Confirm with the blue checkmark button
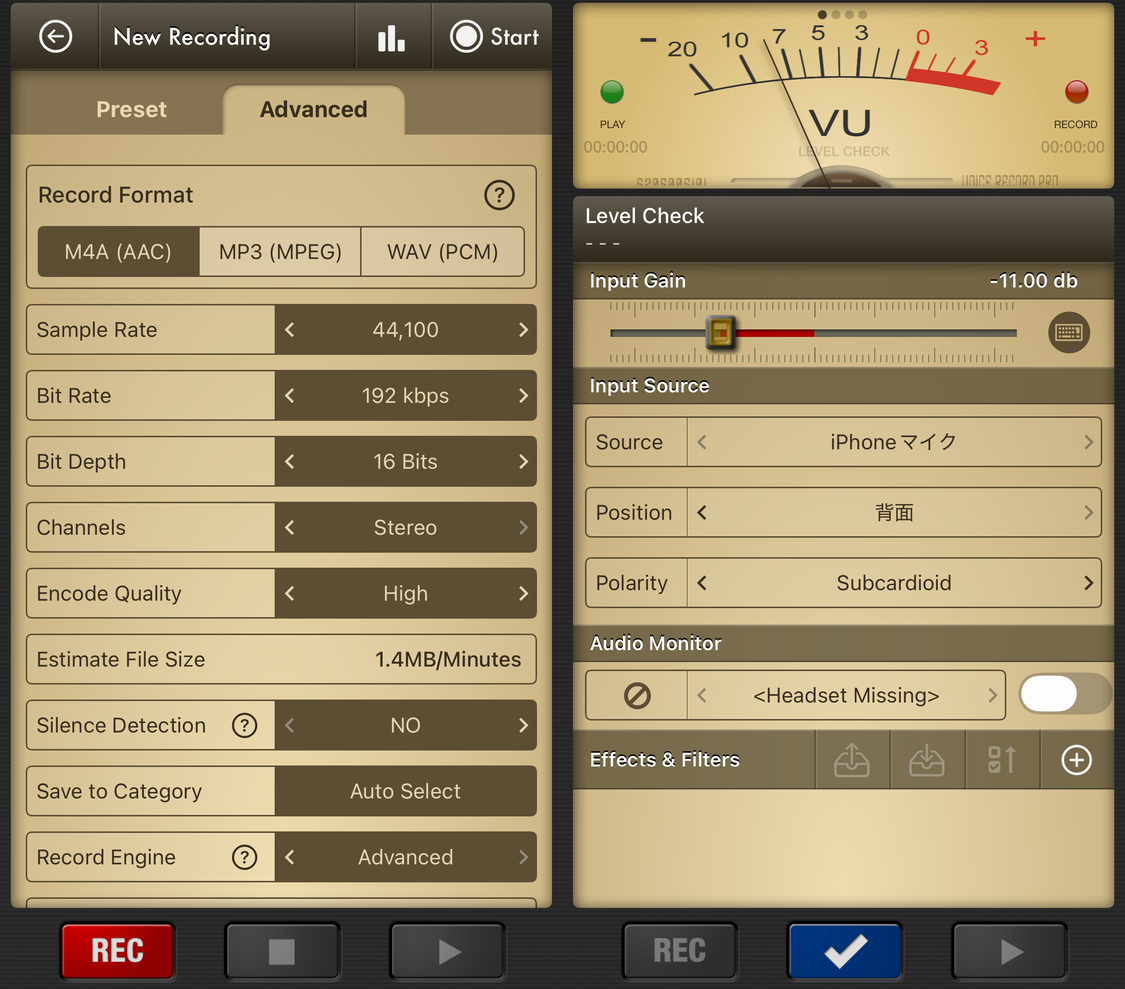This screenshot has height=989, width=1125. [845, 951]
